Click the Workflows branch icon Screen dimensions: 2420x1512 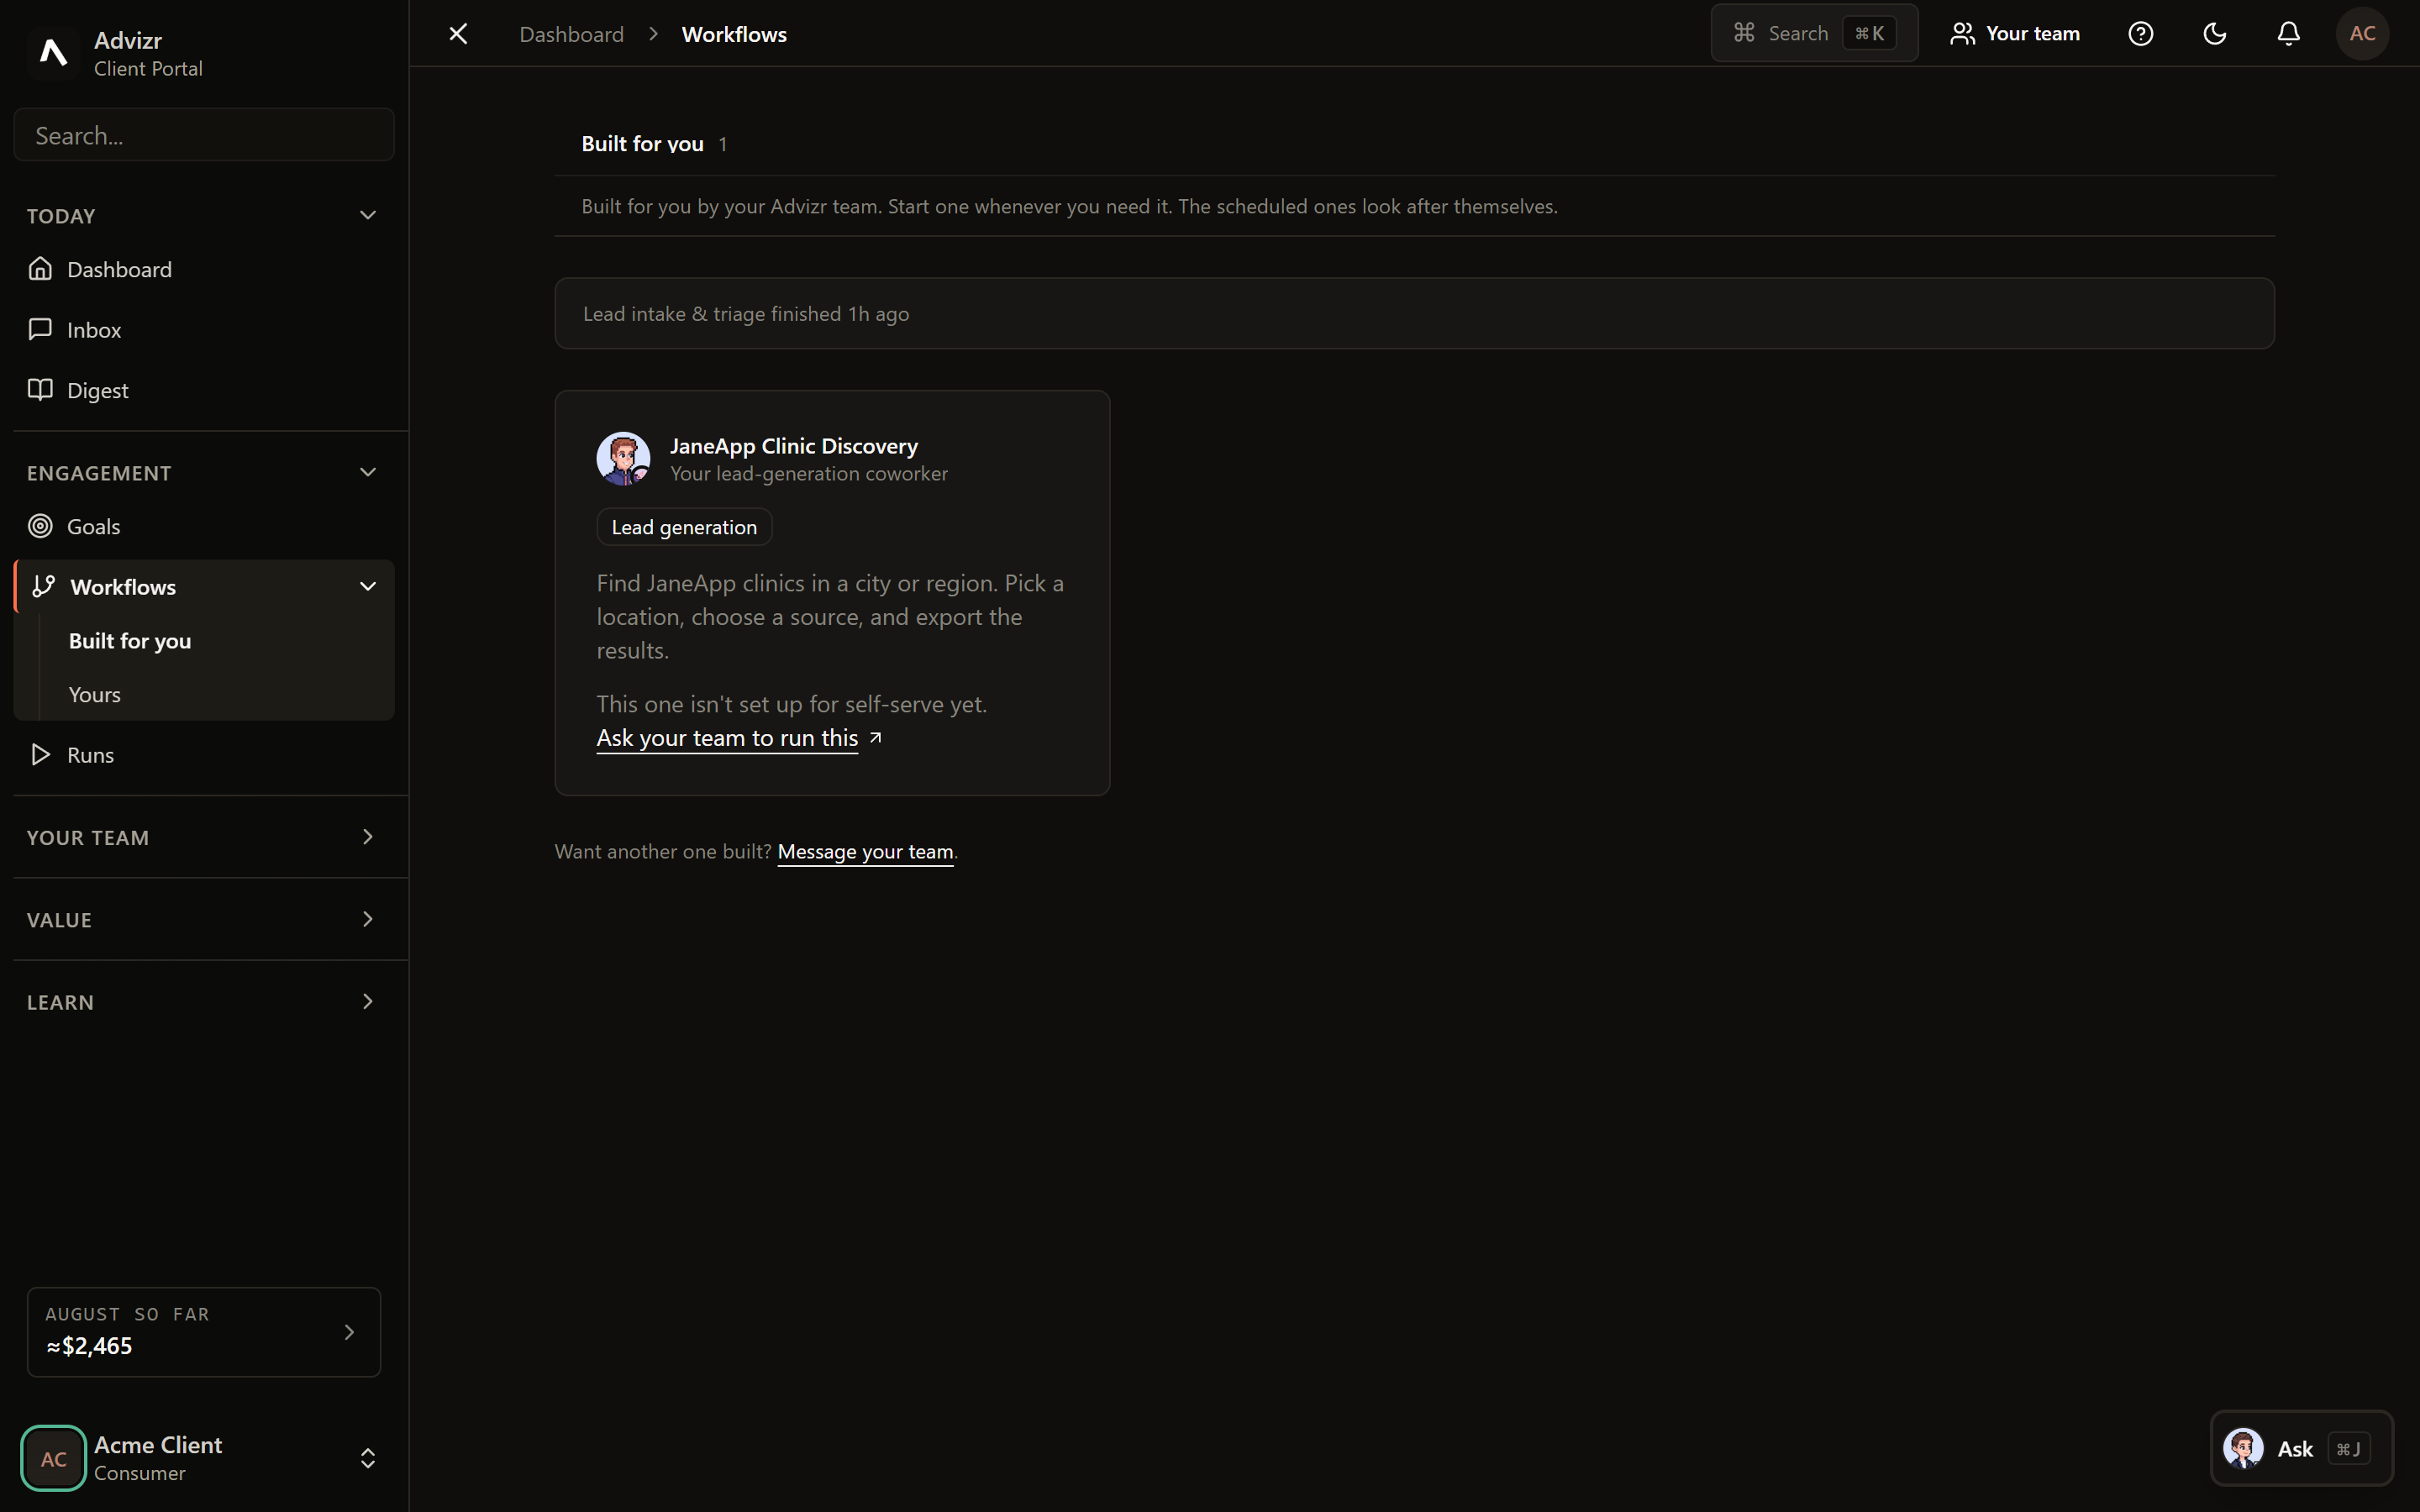(43, 586)
